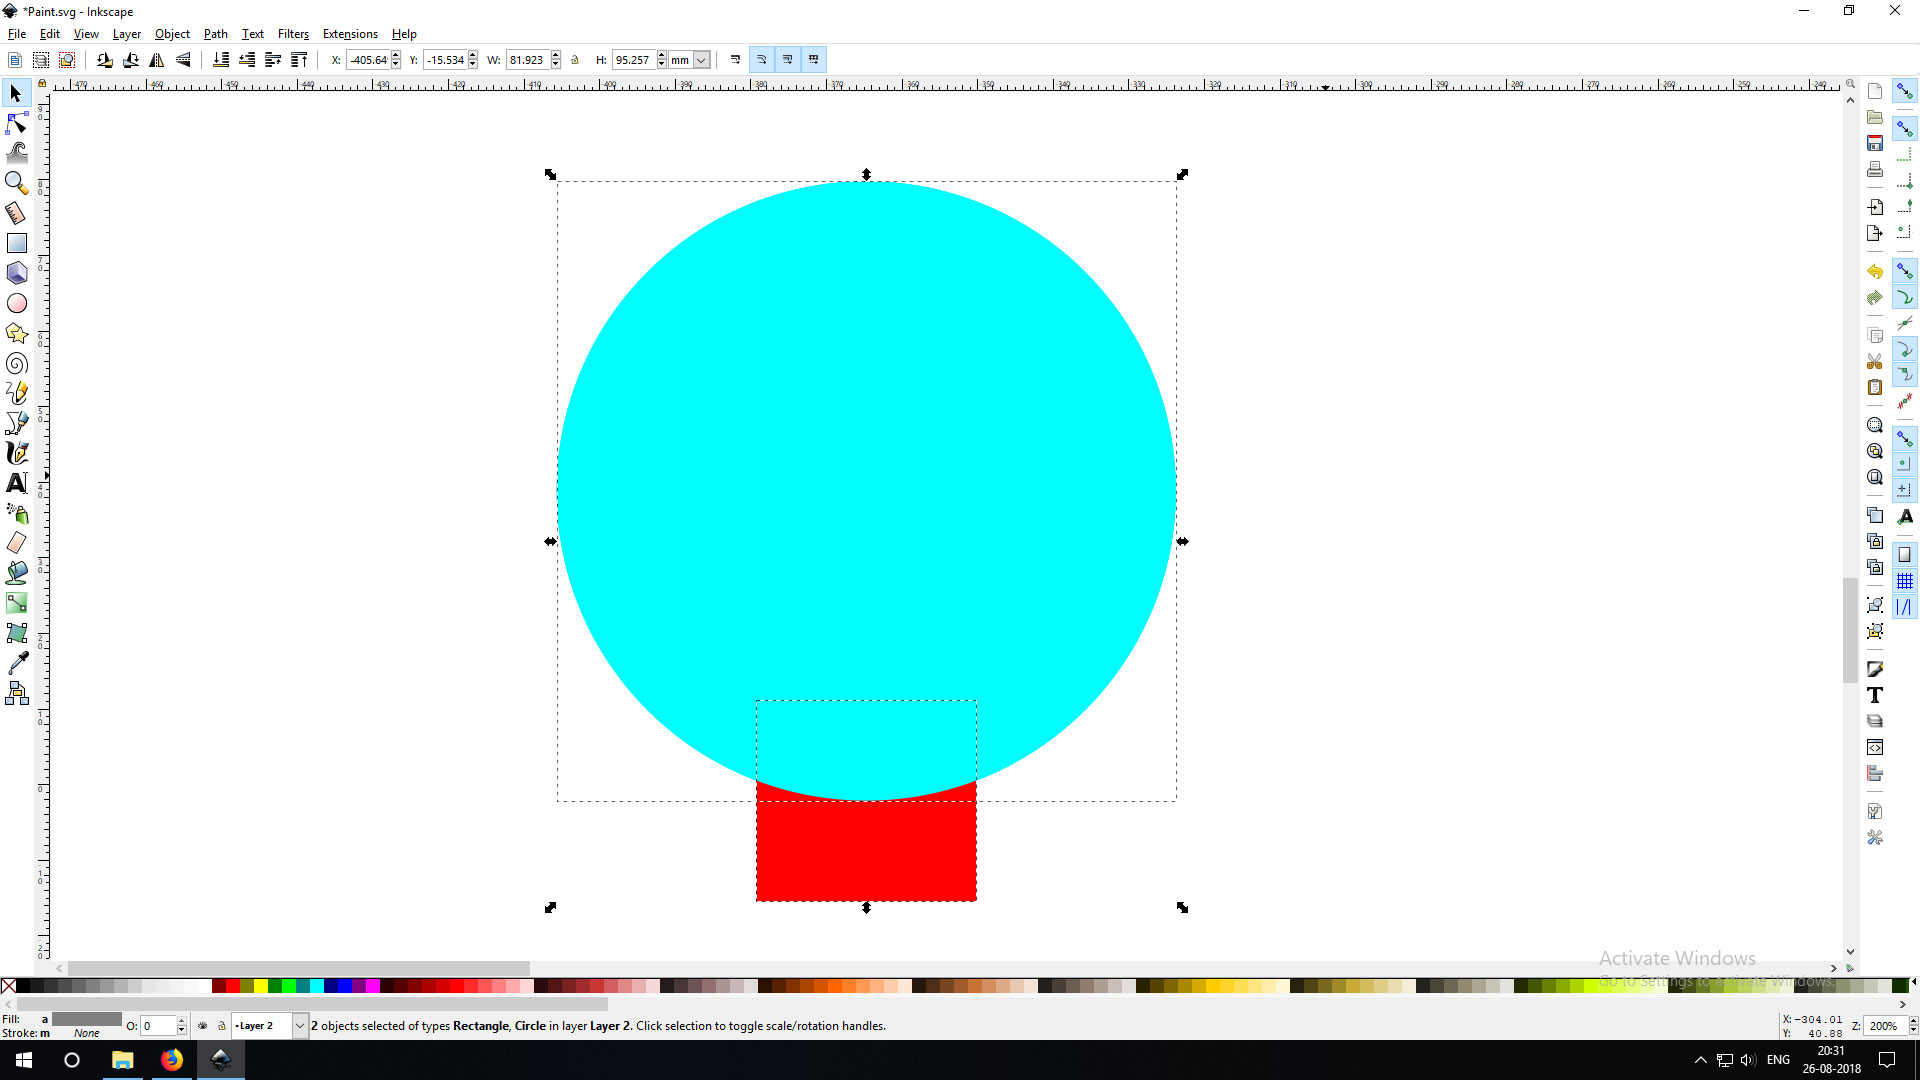
Task: Toggle master snapping button at top
Action: click(1905, 91)
